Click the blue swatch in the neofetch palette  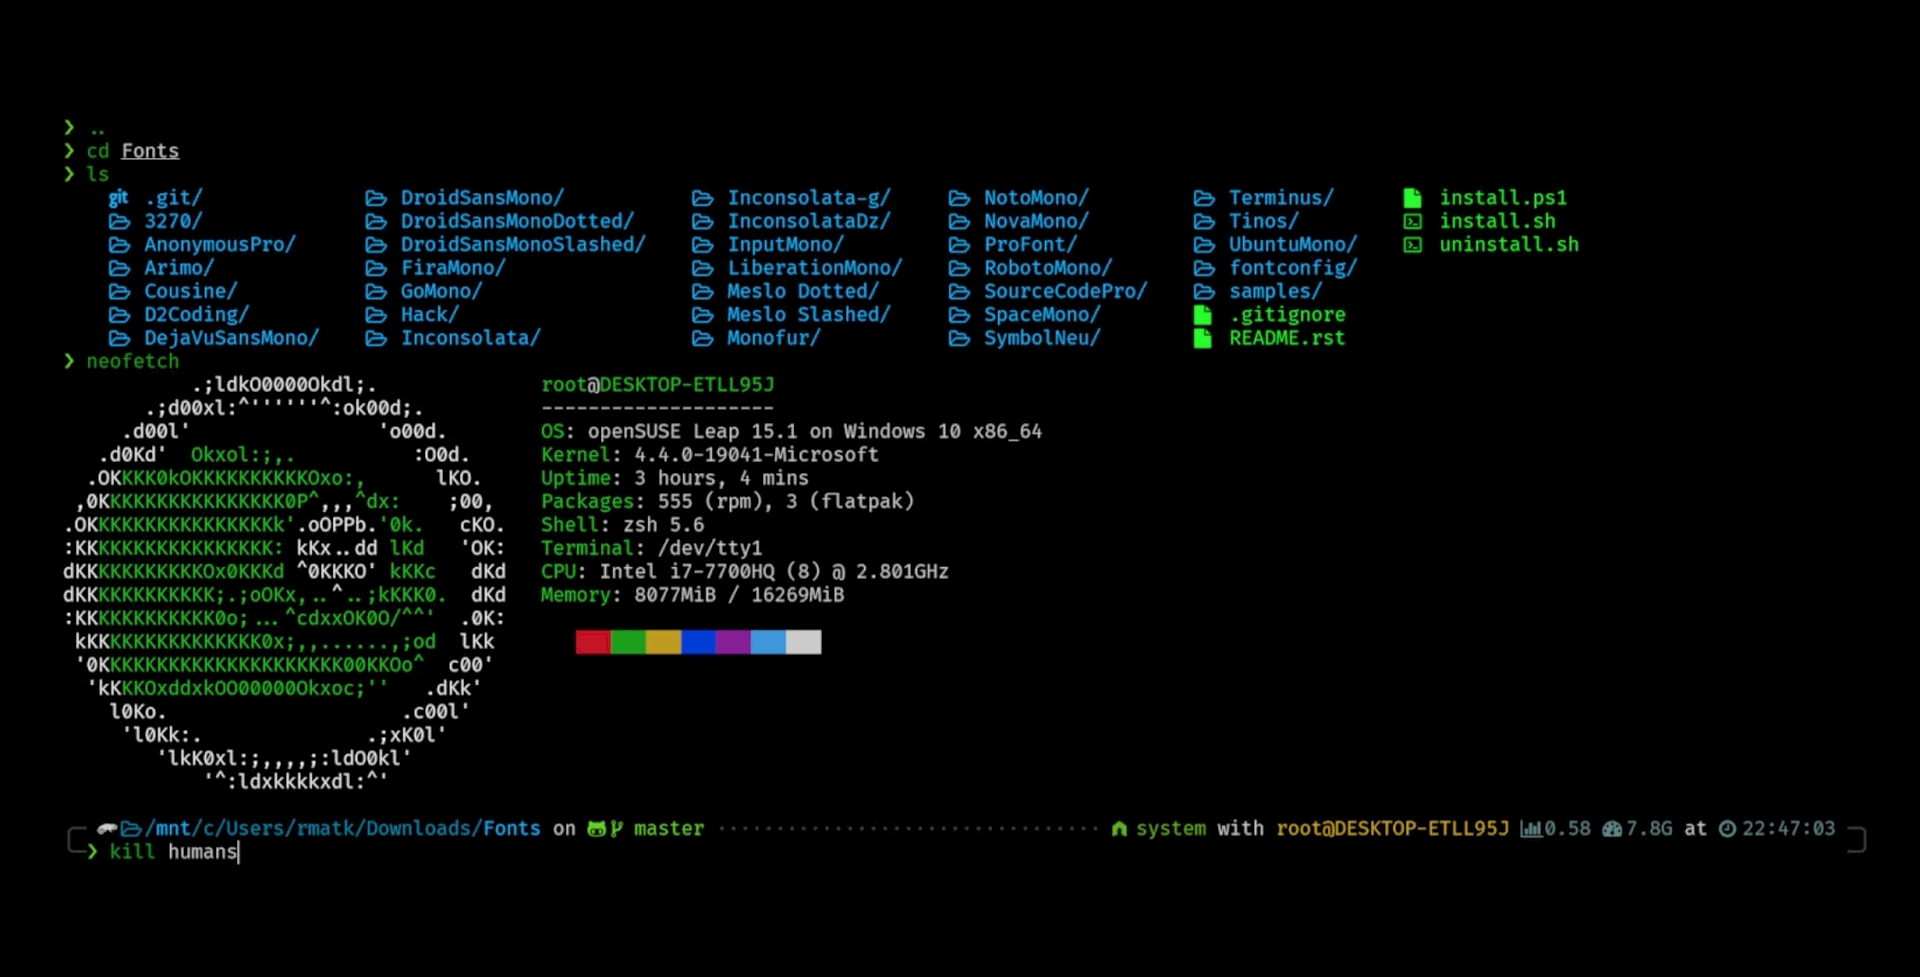click(700, 642)
